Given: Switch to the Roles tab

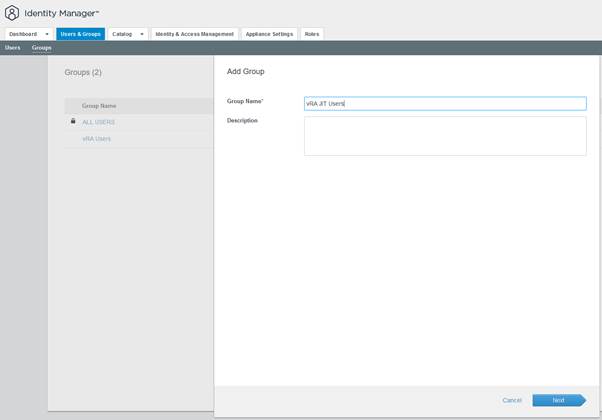Looking at the screenshot, I should [312, 34].
